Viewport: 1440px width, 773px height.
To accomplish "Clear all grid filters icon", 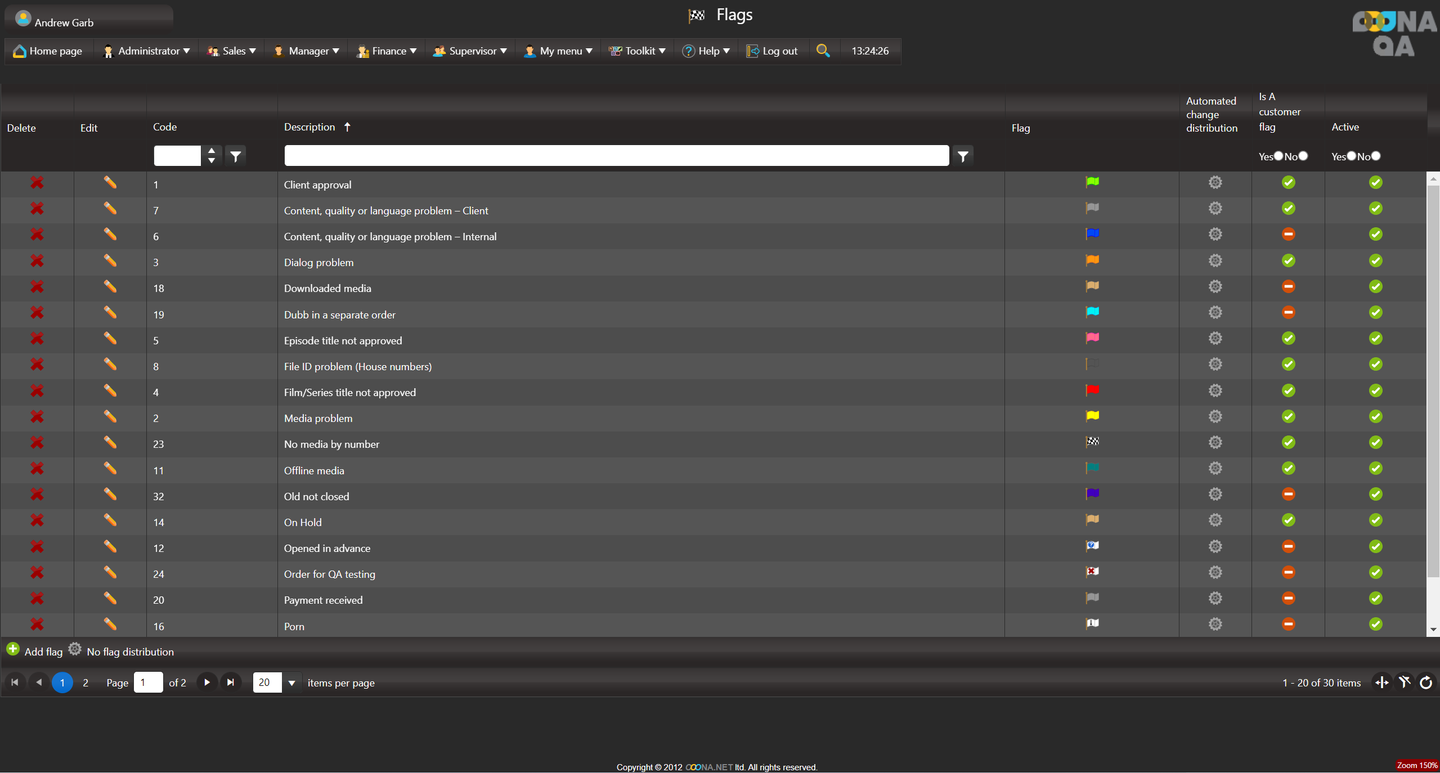I will [x=1404, y=683].
